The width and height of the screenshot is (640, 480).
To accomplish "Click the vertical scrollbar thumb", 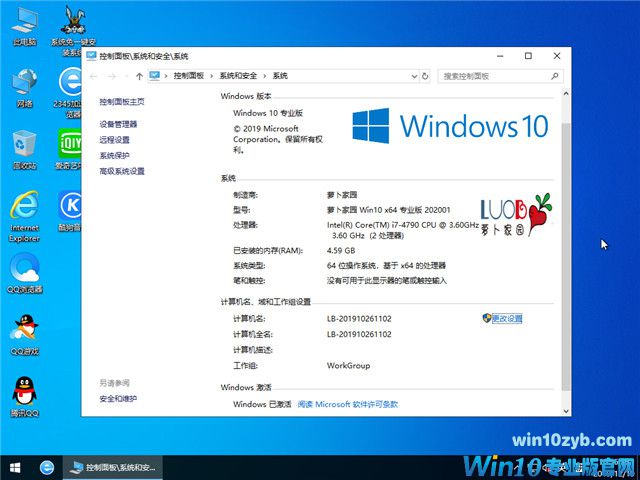I will 566,256.
